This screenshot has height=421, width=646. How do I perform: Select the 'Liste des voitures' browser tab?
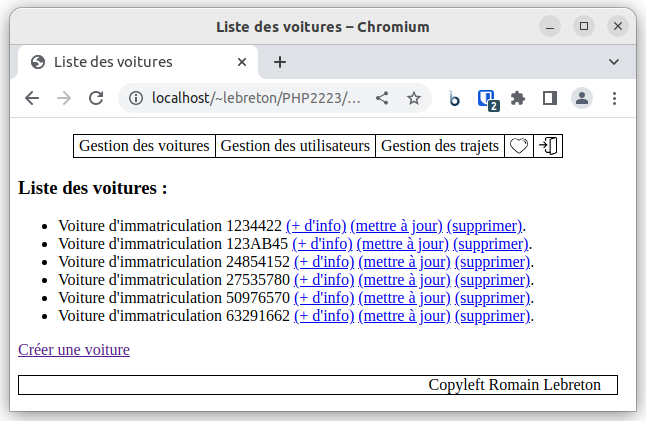[x=138, y=62]
